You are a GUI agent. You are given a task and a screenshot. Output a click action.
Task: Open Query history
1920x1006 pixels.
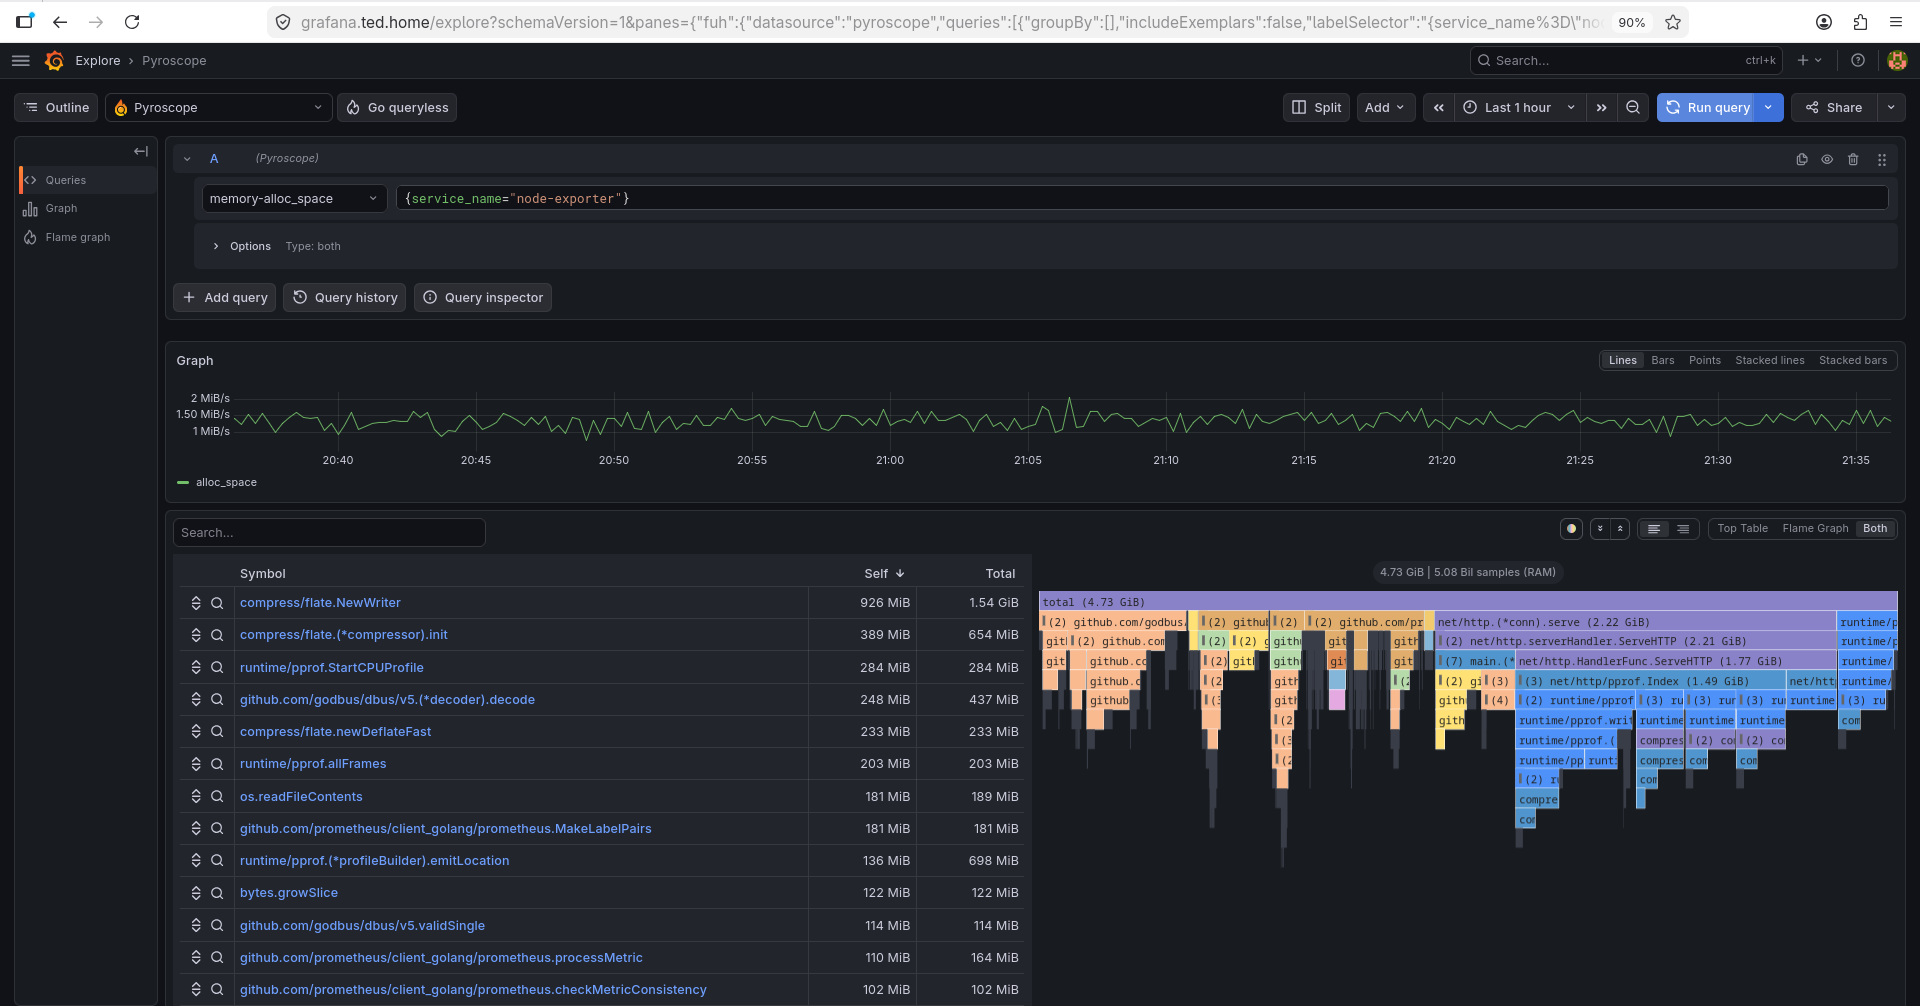(x=345, y=298)
